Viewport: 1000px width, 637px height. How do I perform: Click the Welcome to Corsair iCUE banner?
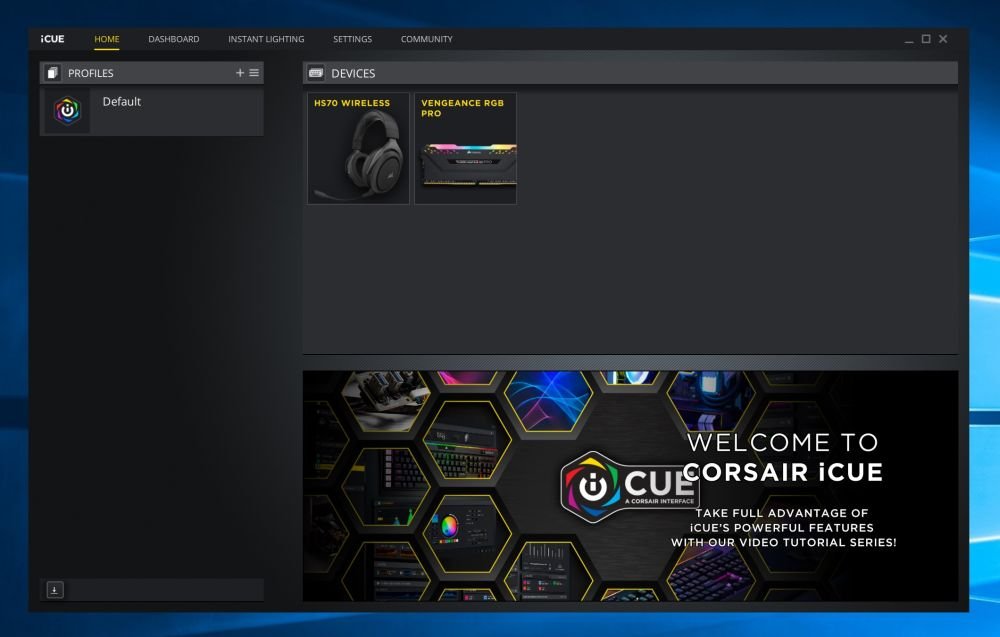pyautogui.click(x=630, y=486)
